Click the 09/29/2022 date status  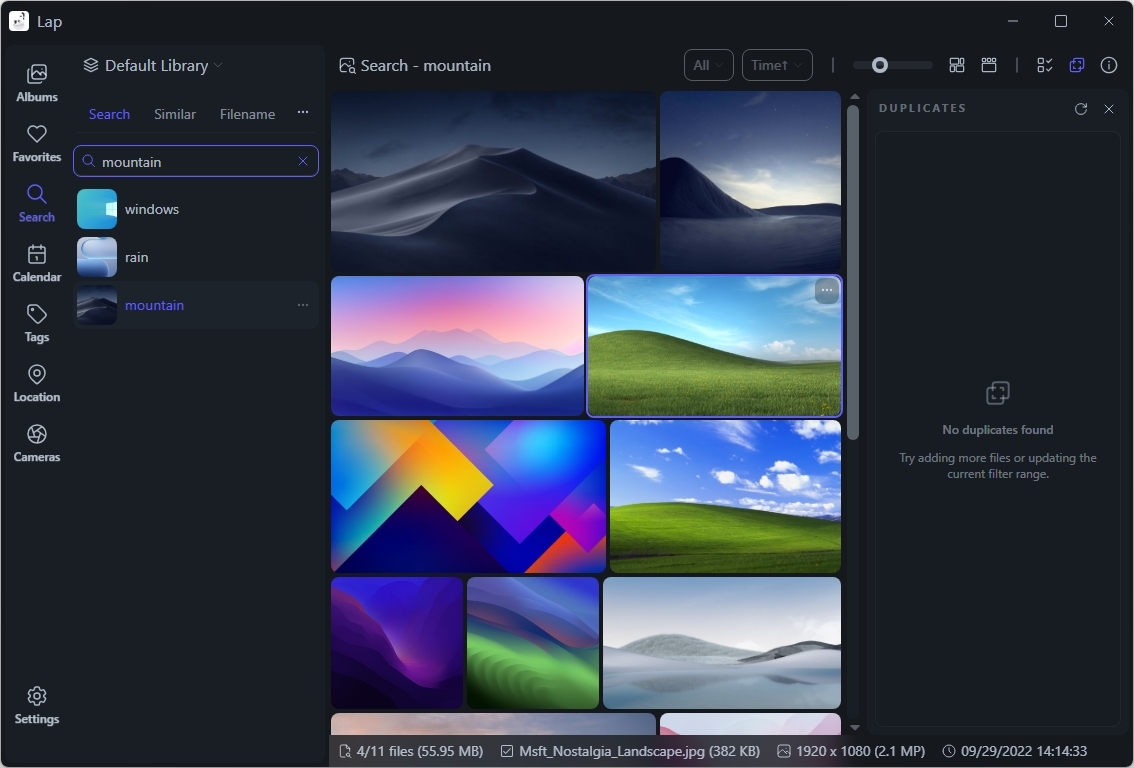click(1015, 751)
